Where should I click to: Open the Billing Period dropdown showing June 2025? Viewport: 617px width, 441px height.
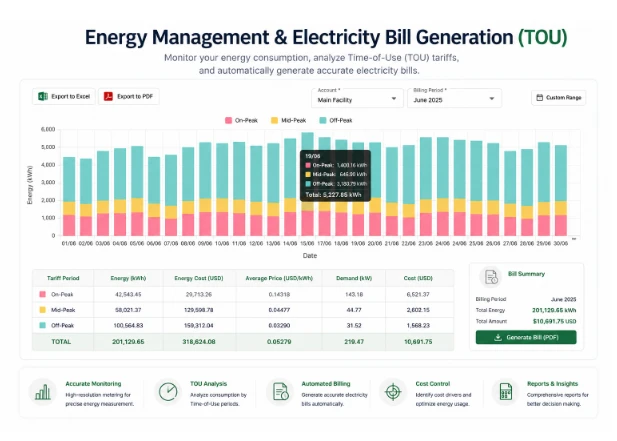click(454, 98)
